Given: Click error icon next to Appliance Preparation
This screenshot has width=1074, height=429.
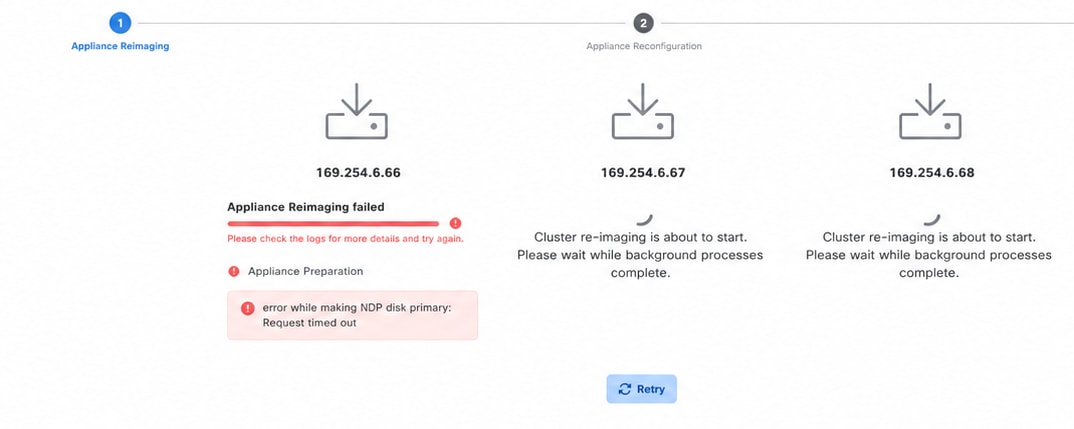Looking at the screenshot, I should [234, 271].
